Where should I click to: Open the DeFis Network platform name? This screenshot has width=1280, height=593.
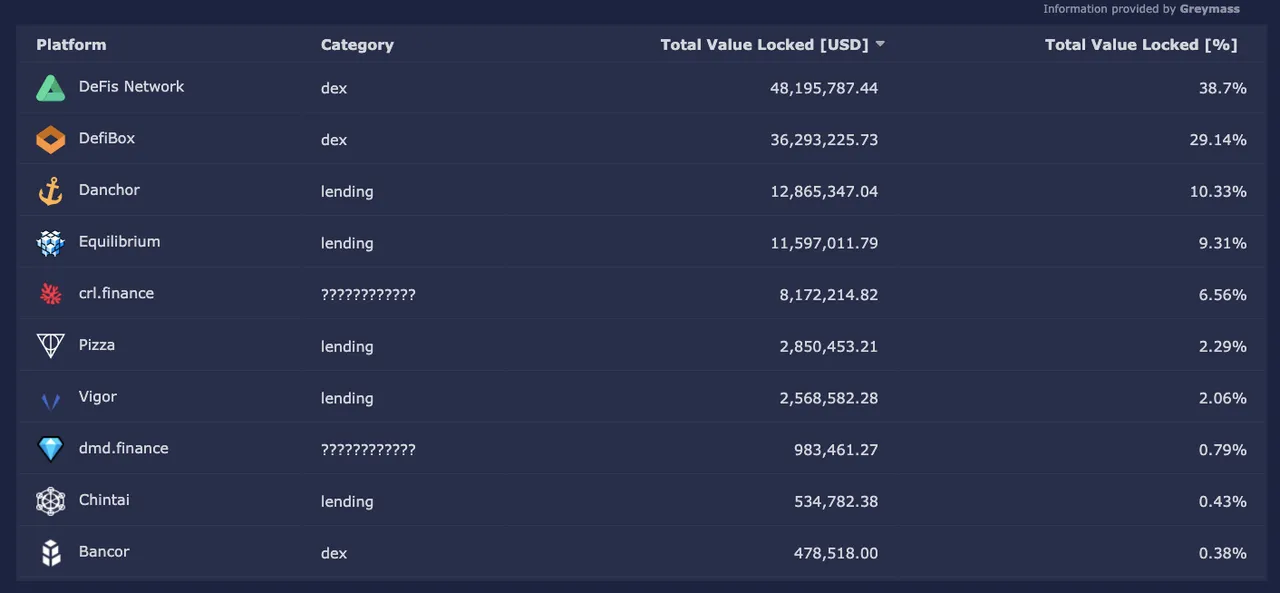coord(131,87)
